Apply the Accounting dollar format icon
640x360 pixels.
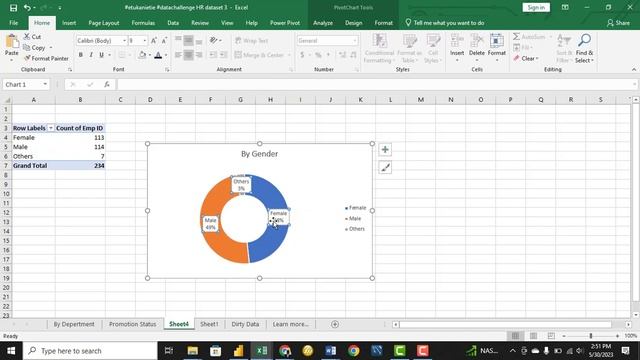pyautogui.click(x=302, y=55)
